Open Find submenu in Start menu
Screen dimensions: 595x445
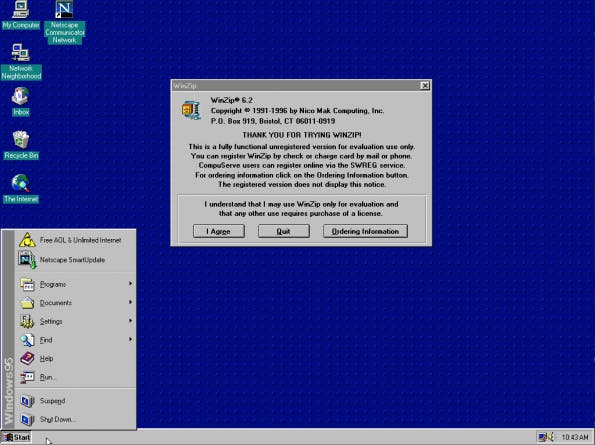click(75, 340)
